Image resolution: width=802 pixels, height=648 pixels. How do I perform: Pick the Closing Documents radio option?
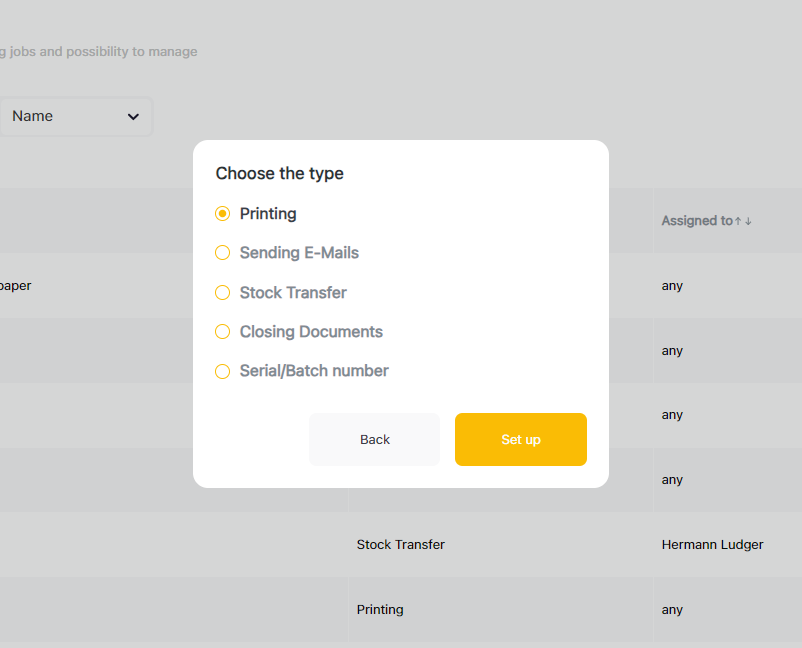click(223, 332)
